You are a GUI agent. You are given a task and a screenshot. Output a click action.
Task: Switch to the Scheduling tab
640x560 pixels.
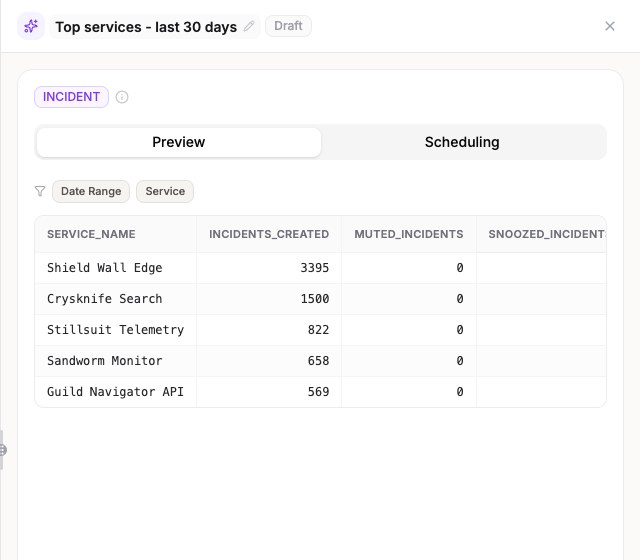pyautogui.click(x=462, y=142)
